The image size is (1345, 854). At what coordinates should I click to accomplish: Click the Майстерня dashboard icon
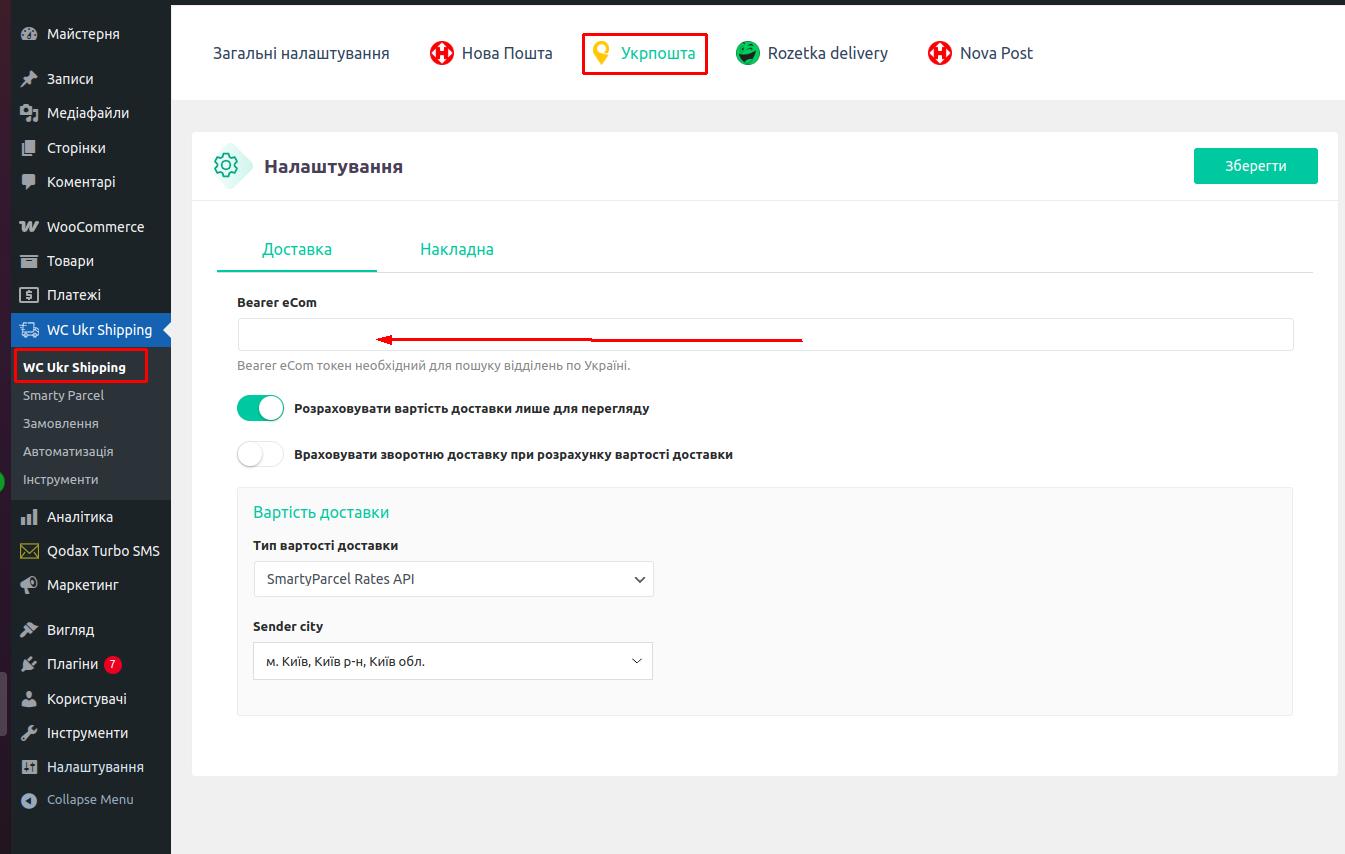[29, 34]
